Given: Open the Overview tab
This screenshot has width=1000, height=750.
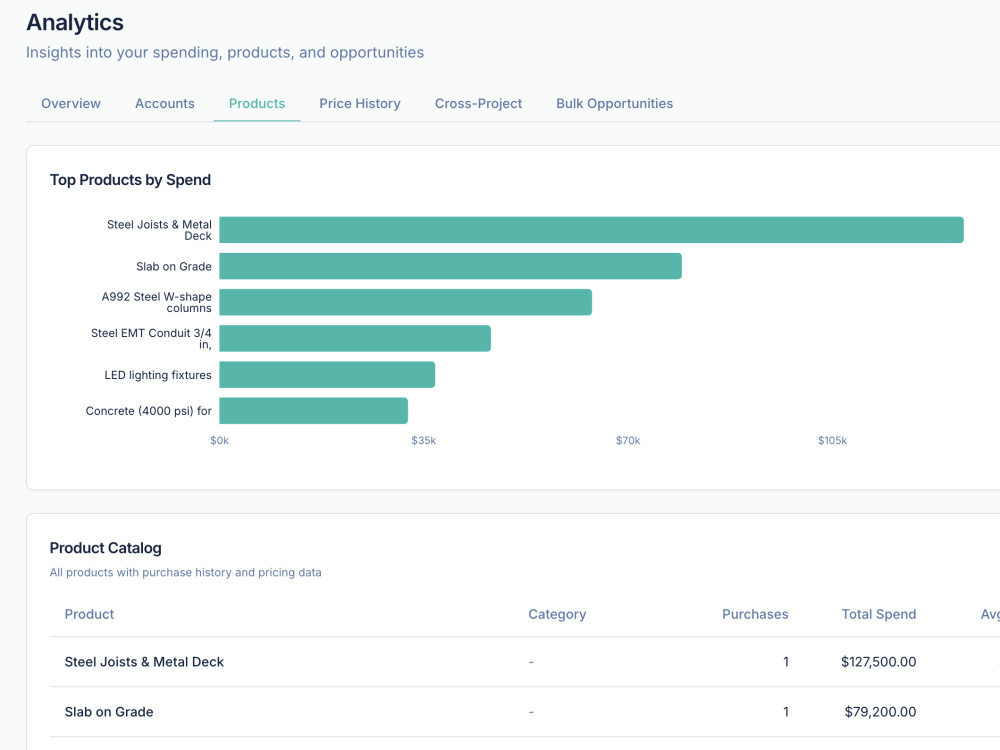Looking at the screenshot, I should (71, 103).
